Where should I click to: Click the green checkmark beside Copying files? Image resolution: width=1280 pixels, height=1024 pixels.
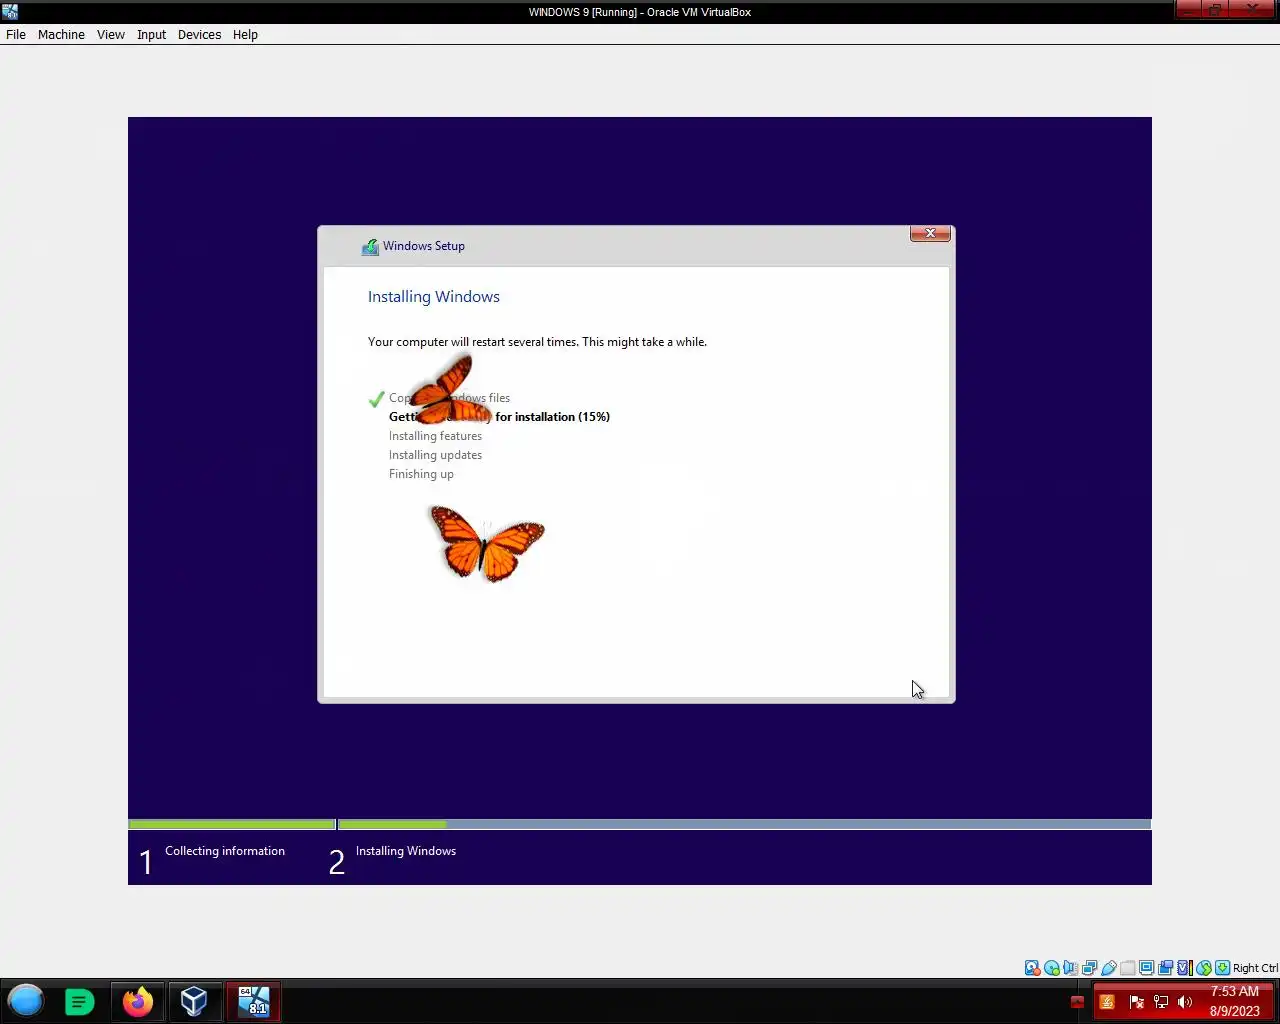(x=376, y=399)
